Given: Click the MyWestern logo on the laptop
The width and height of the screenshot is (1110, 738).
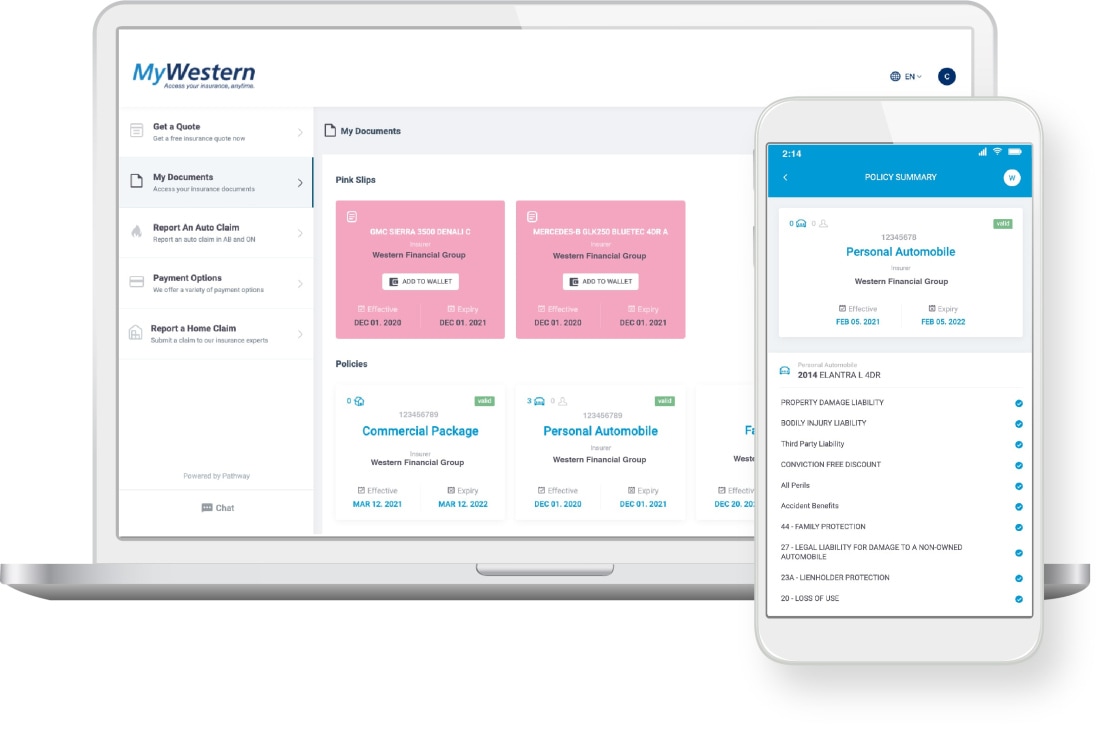Looking at the screenshot, I should [x=194, y=75].
